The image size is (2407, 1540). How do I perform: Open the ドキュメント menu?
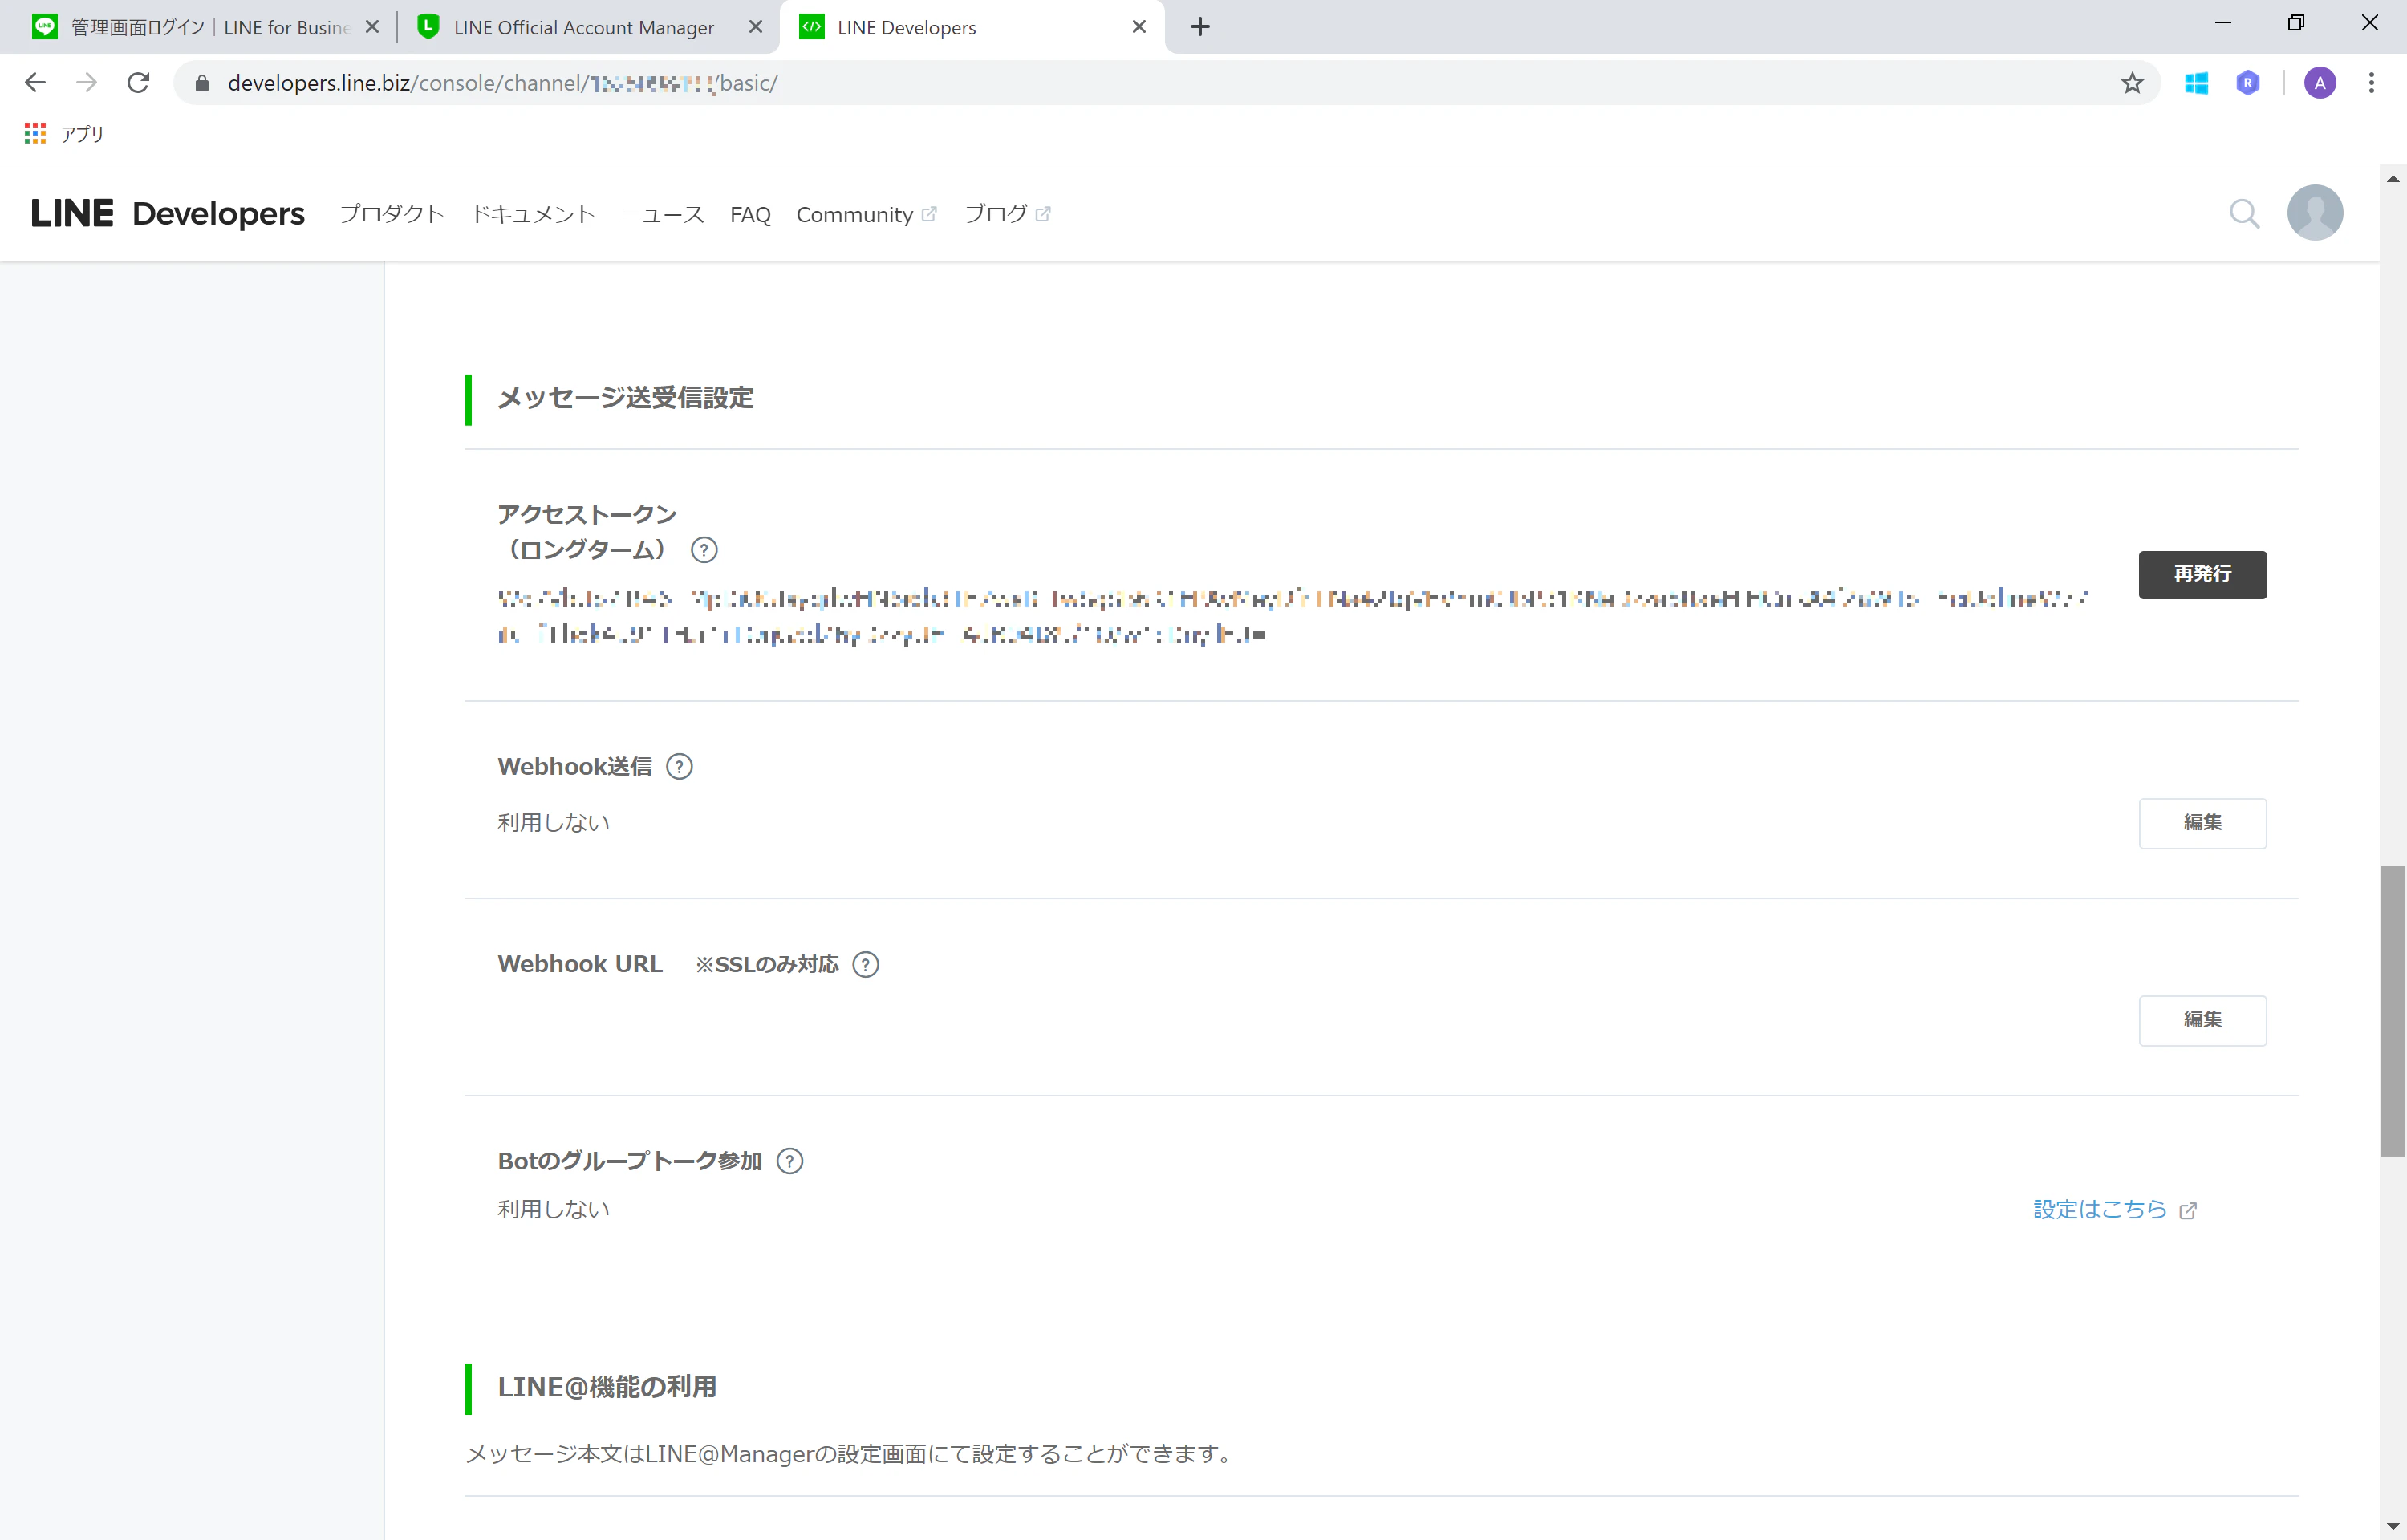[x=533, y=214]
